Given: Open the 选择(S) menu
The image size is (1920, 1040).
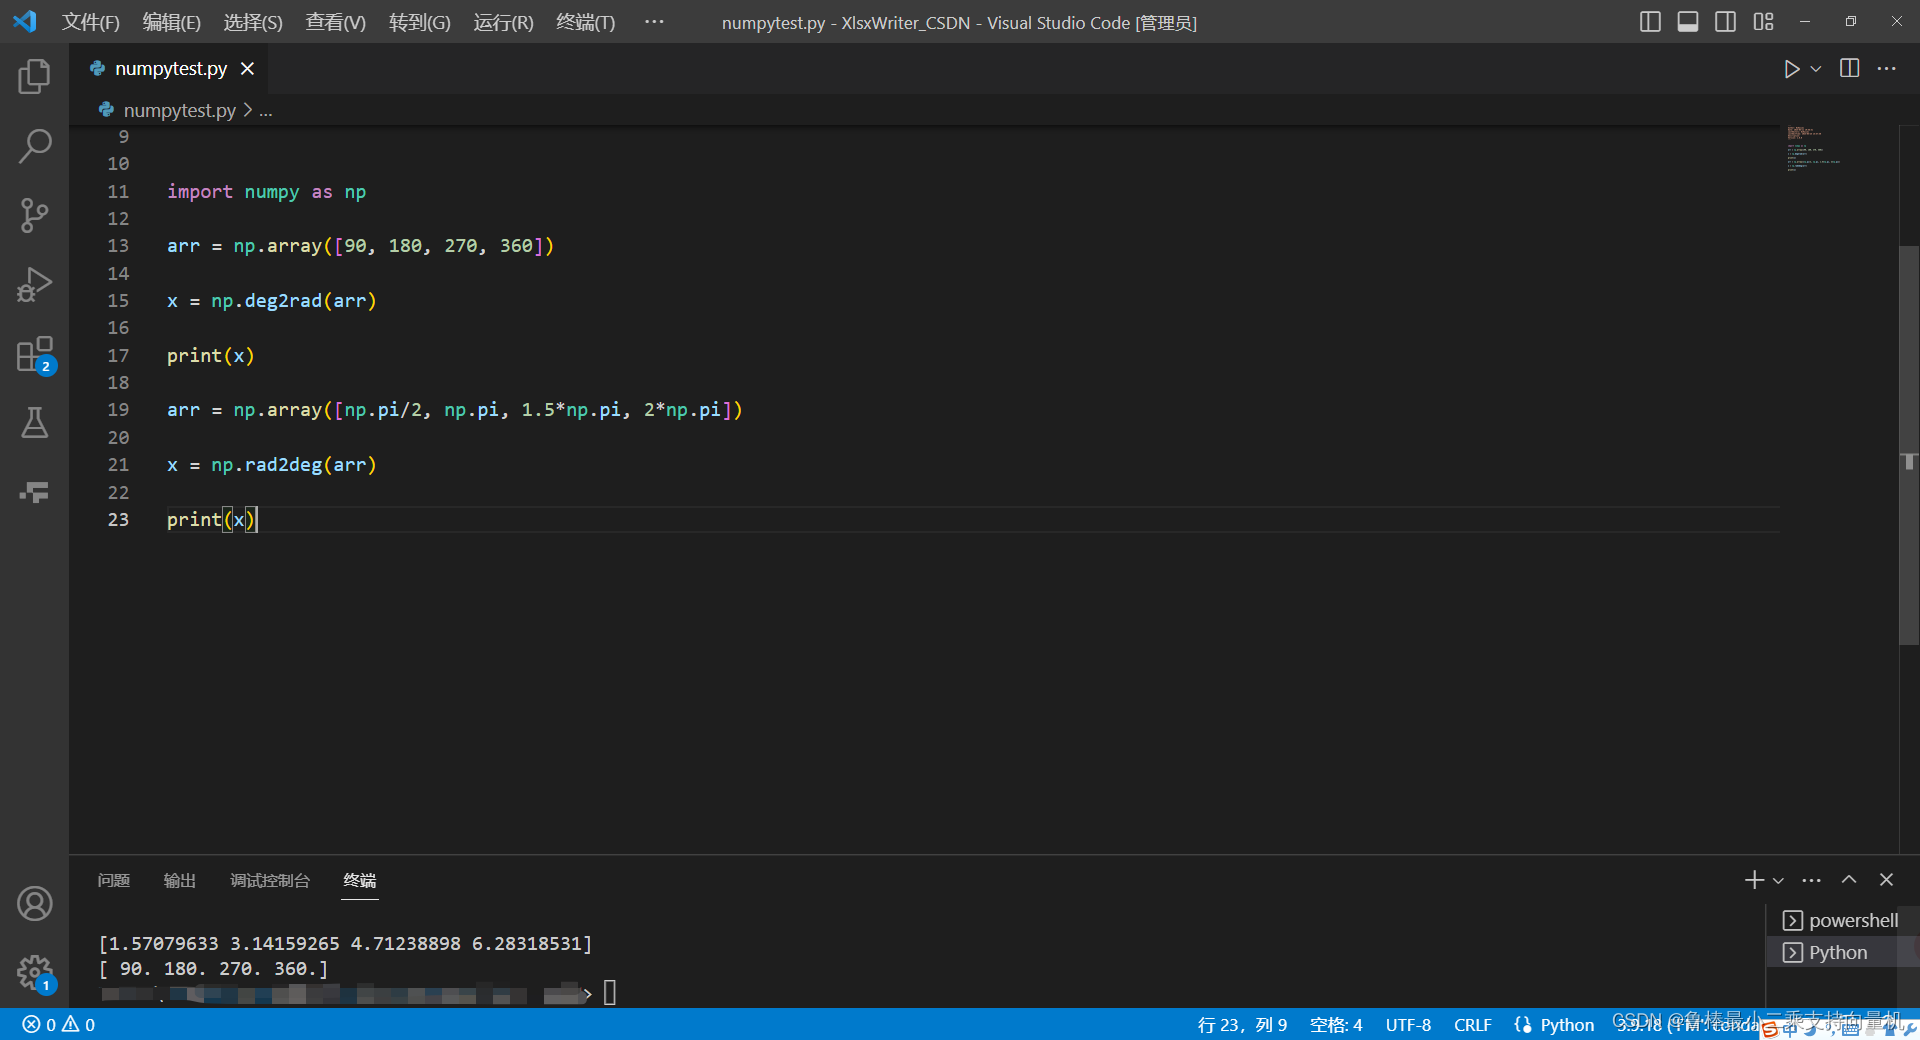Looking at the screenshot, I should 253,22.
